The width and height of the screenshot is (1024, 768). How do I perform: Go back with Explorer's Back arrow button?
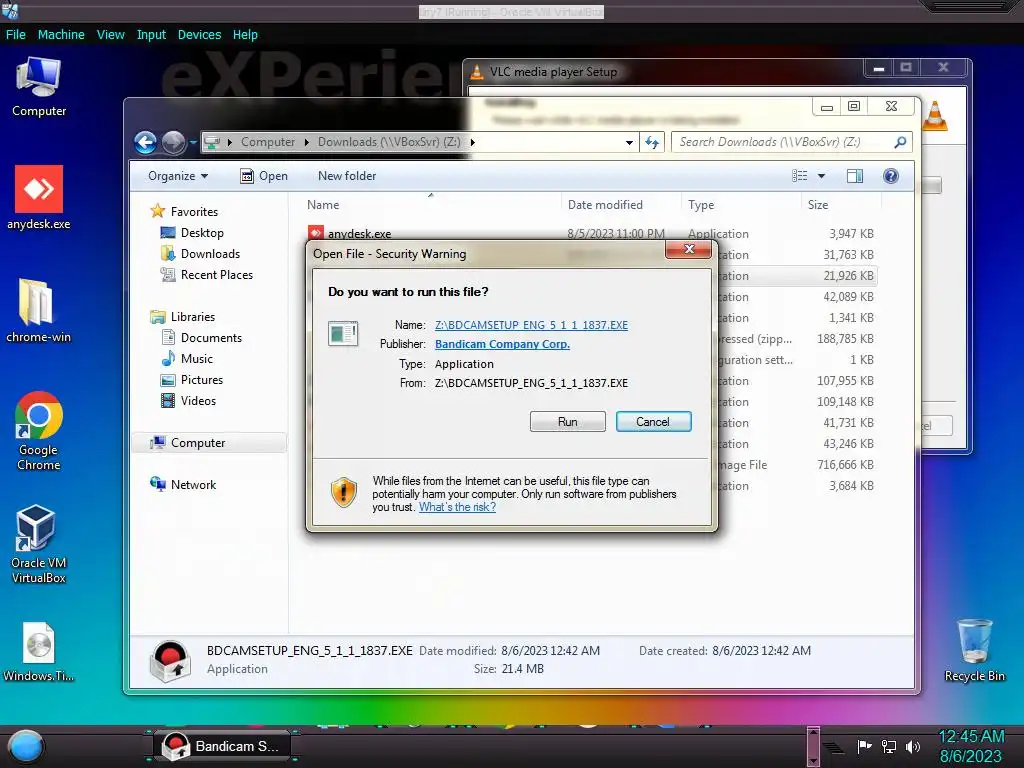146,142
